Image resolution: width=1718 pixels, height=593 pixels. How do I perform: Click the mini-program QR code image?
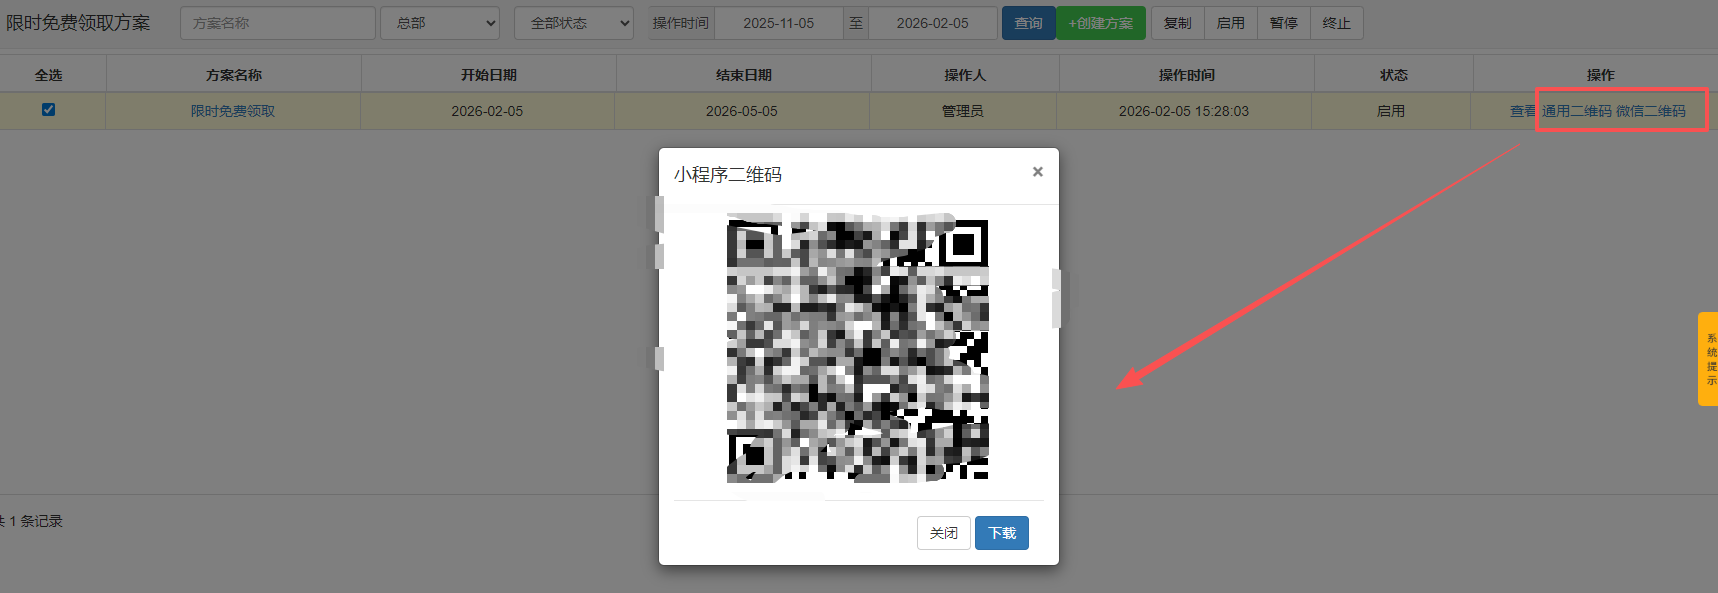857,350
